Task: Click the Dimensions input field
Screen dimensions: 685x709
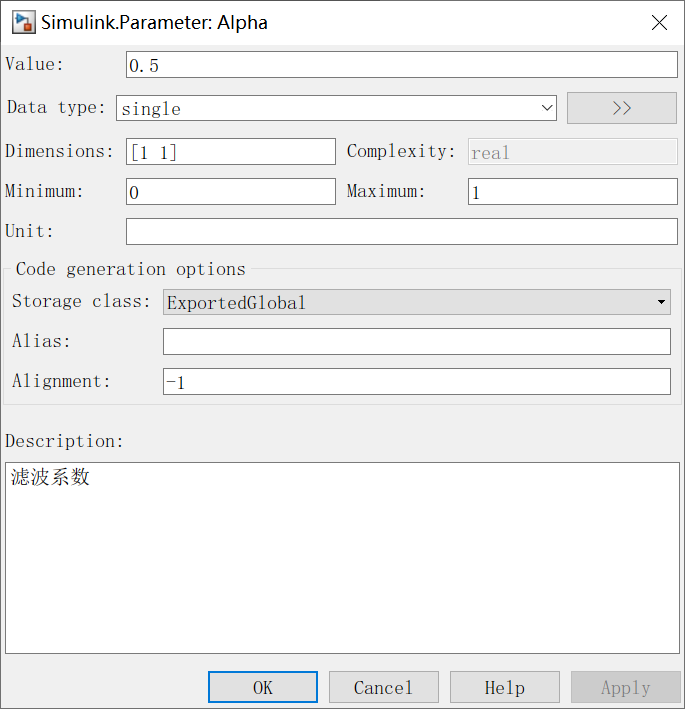Action: (230, 152)
